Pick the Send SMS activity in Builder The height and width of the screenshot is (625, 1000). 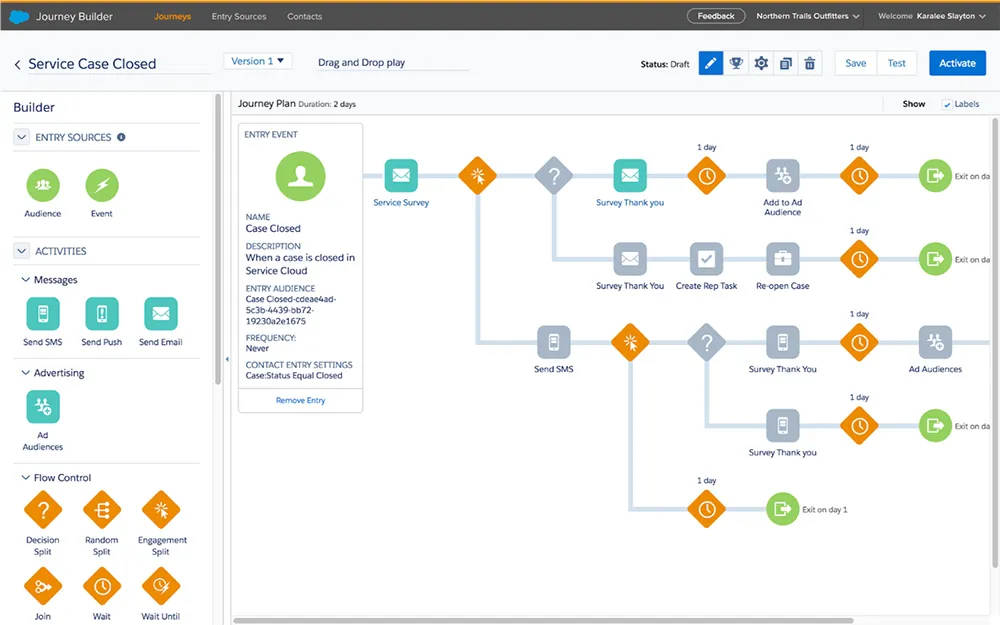coord(43,314)
